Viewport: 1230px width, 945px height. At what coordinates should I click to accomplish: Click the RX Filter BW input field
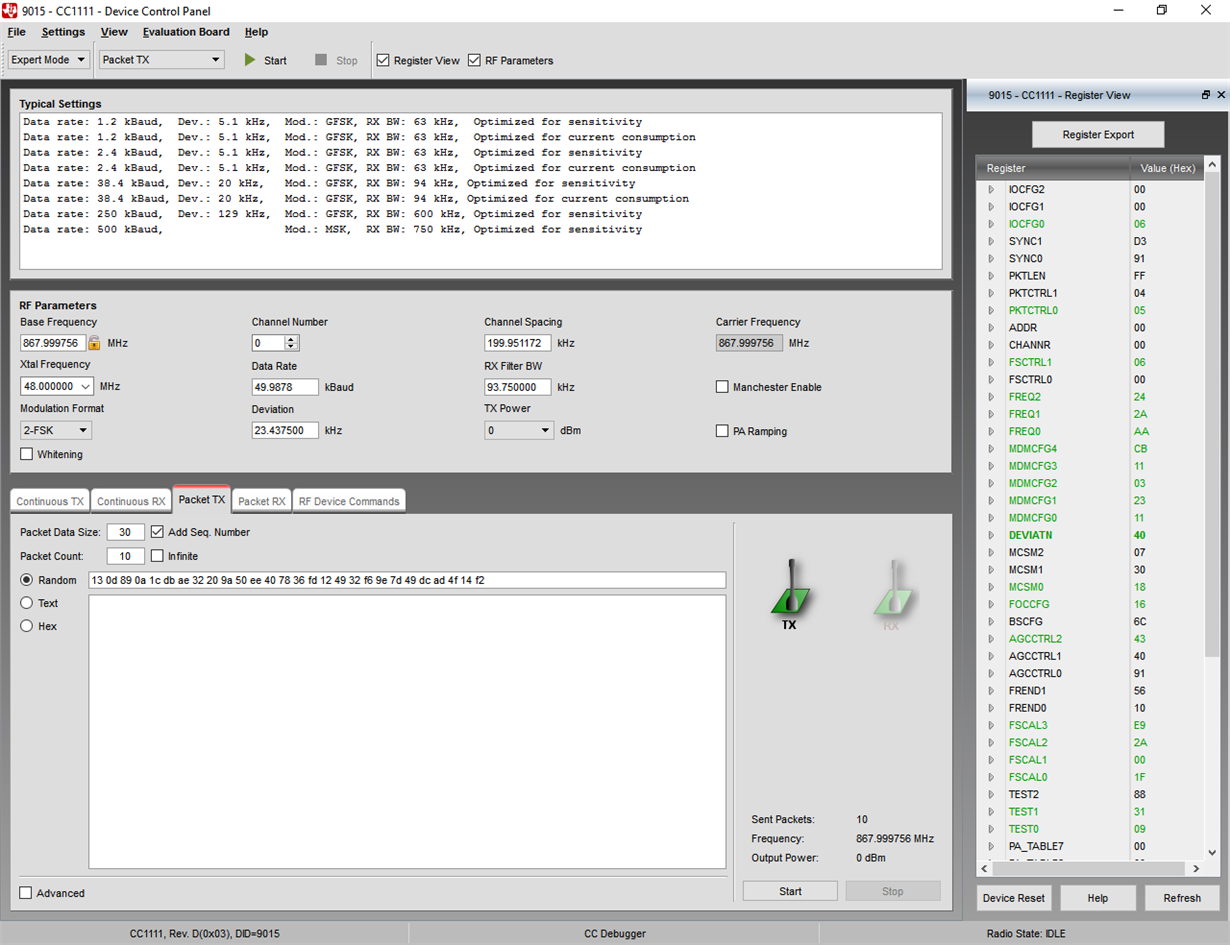pos(518,387)
